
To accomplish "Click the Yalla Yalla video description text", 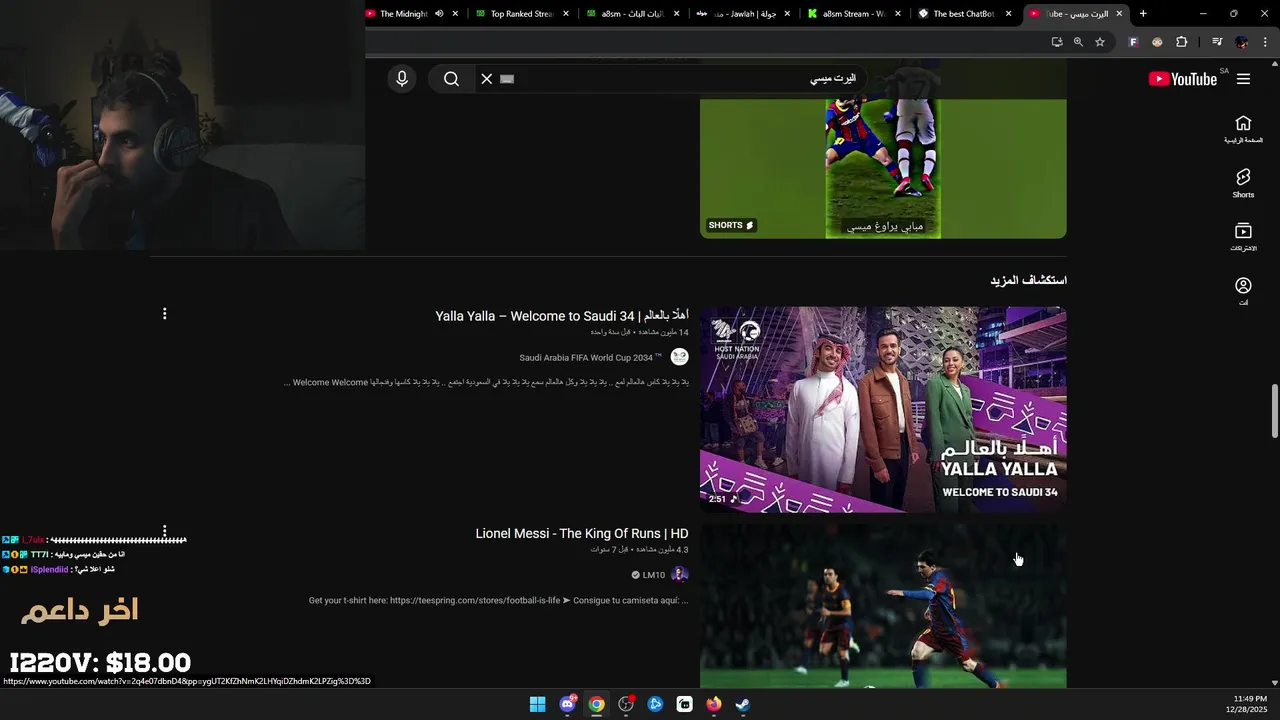I will (x=486, y=383).
